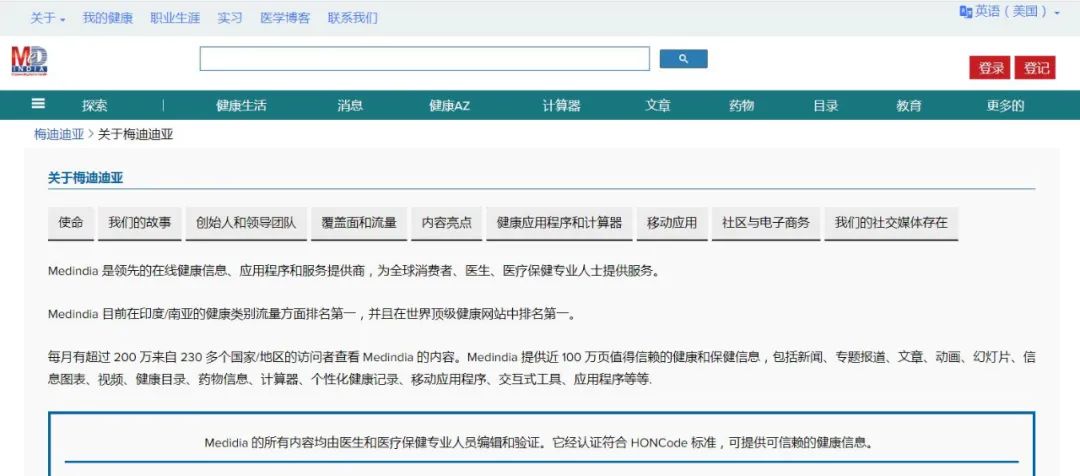Screen dimensions: 1080x476
Task: Select 社区与电子商务 tab
Action: pos(766,223)
